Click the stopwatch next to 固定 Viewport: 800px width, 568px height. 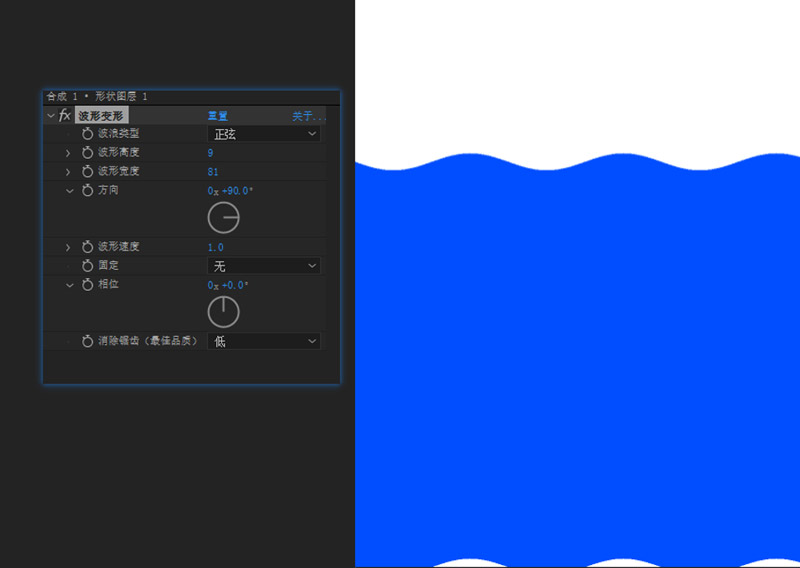coord(87,266)
